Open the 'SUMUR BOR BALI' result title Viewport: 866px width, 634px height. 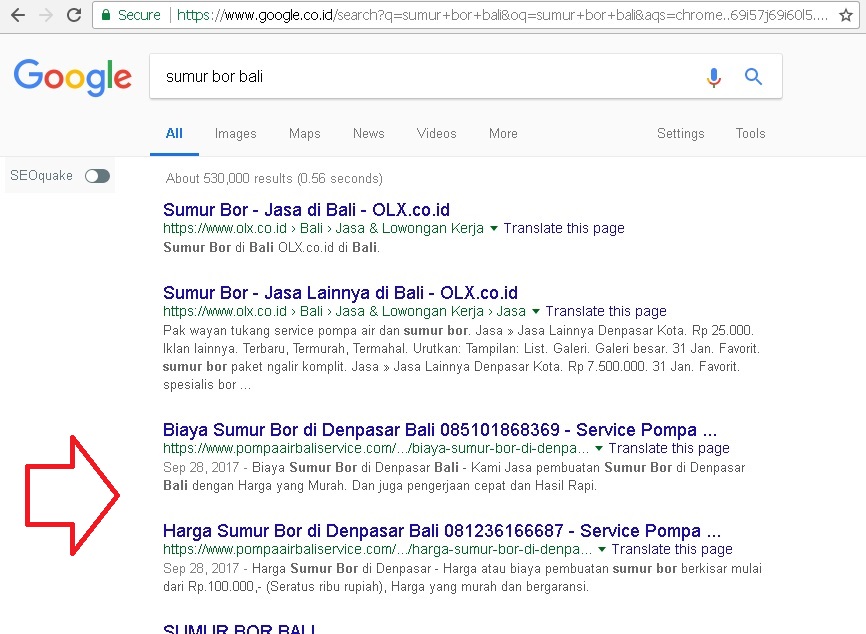pyautogui.click(x=239, y=628)
